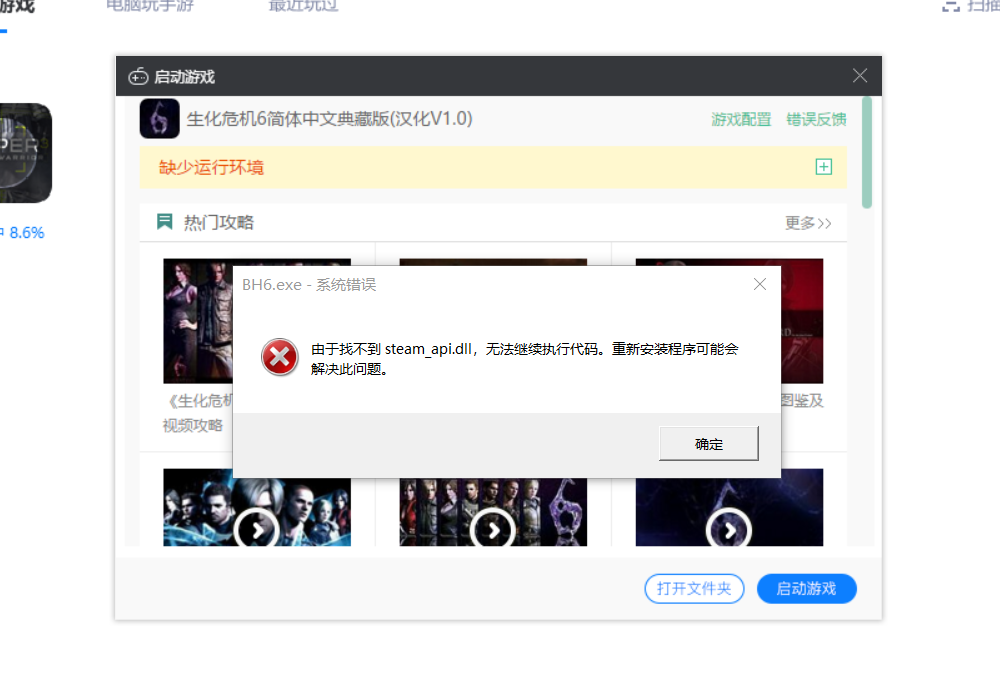Click the vertical scrollbar in launcher window
This screenshot has height=696, width=1000.
tap(867, 152)
